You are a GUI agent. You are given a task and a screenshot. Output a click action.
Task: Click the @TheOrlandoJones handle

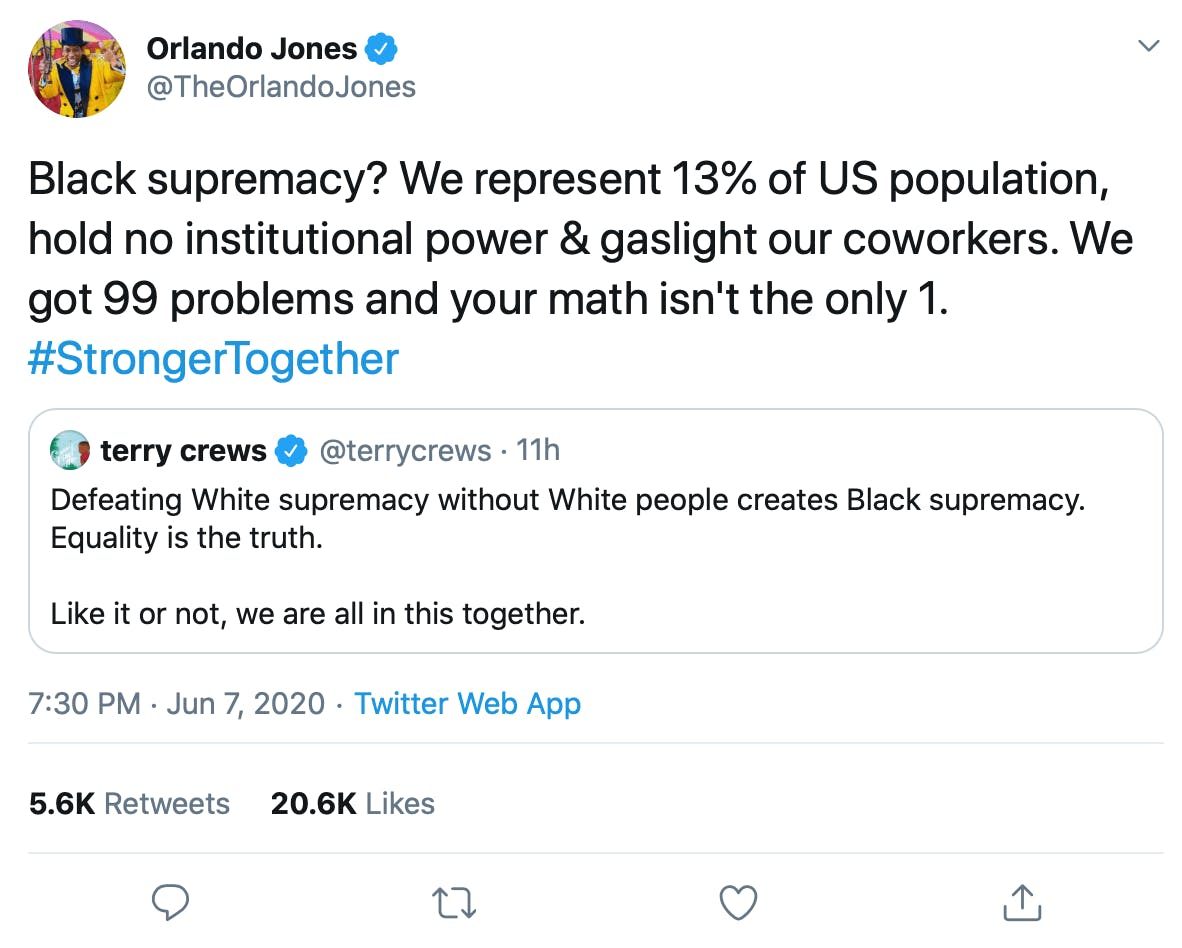pyautogui.click(x=281, y=87)
